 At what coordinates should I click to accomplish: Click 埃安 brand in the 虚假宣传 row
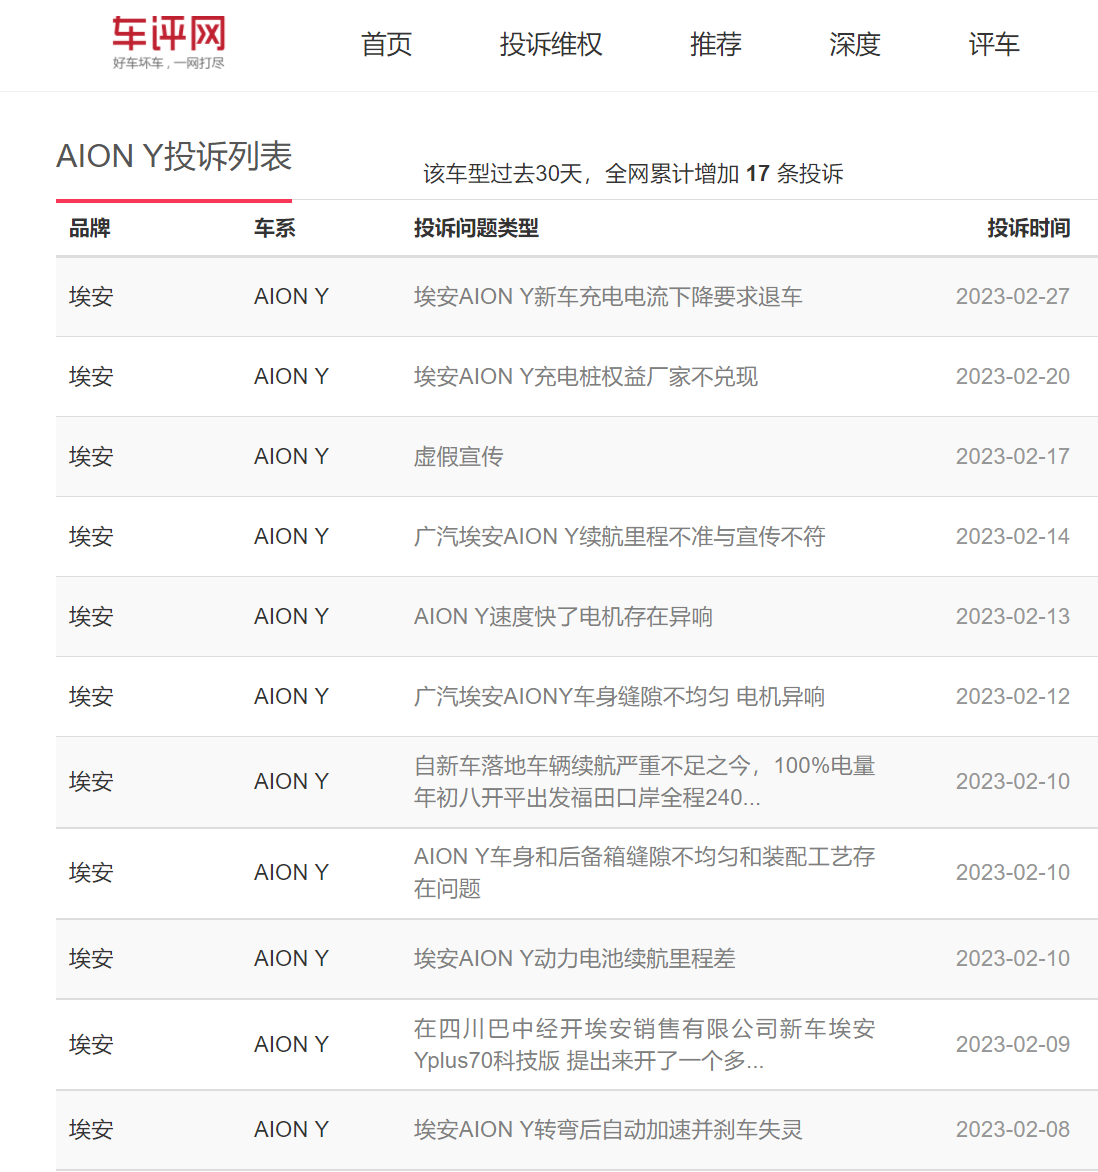point(91,457)
